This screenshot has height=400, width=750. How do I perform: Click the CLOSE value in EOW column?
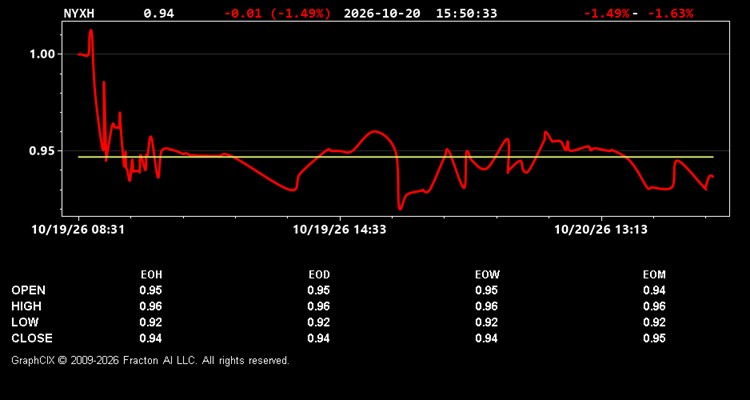pos(486,338)
